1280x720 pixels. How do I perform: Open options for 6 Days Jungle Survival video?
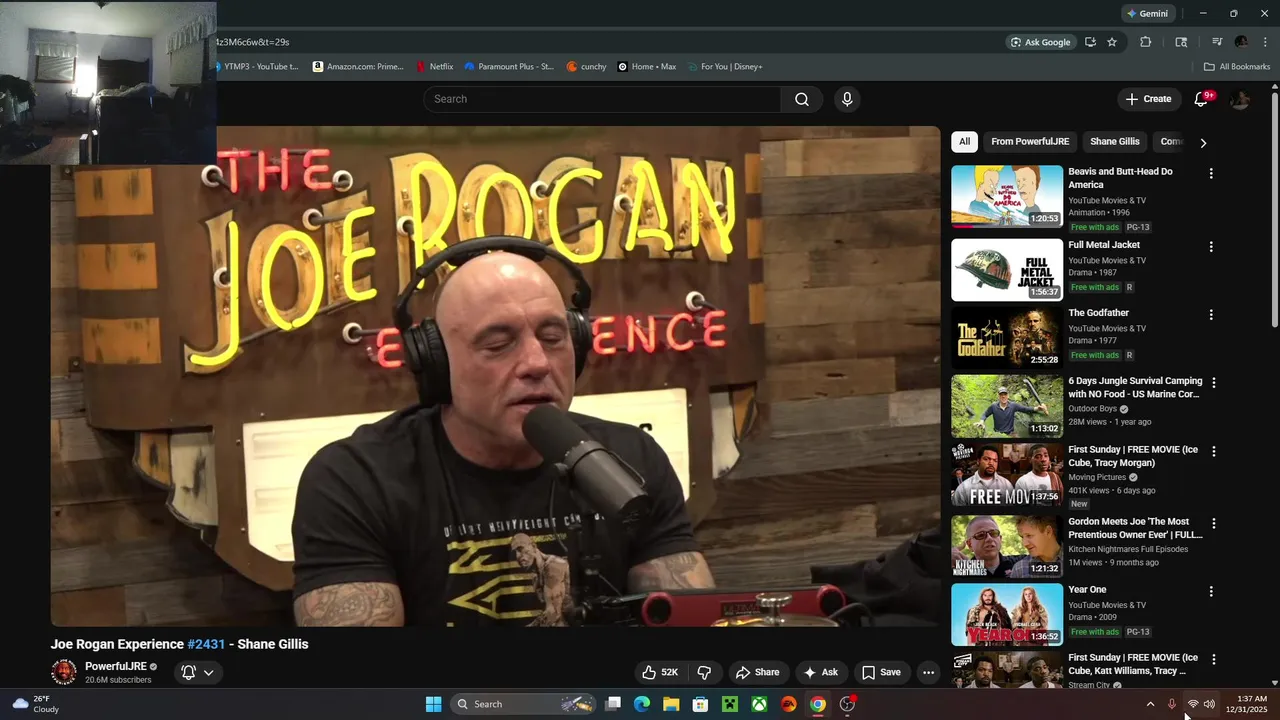click(x=1214, y=382)
